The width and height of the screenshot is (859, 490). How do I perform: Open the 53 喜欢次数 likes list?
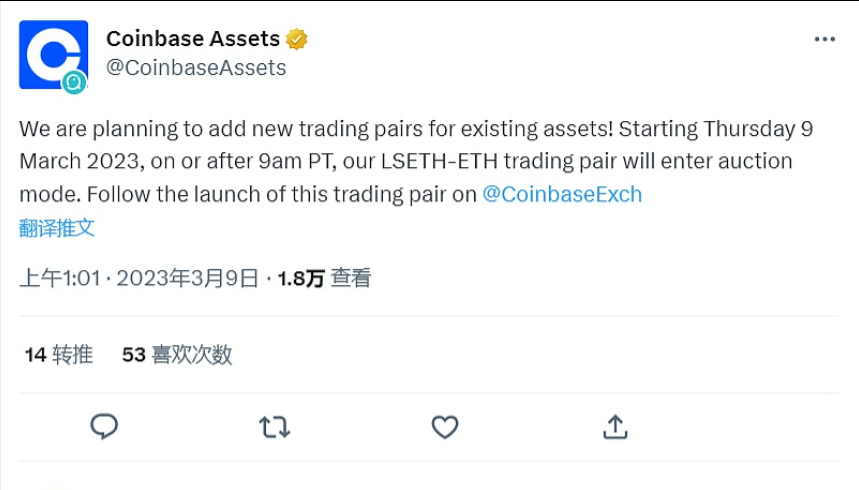coord(177,354)
